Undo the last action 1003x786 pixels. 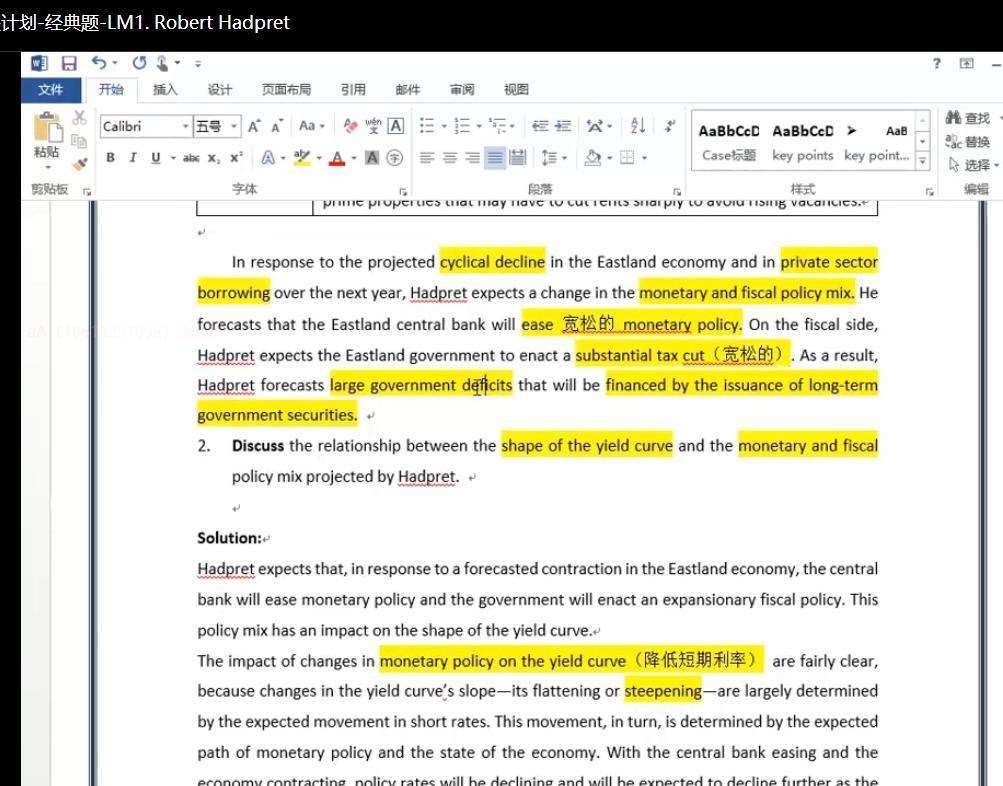coord(99,63)
